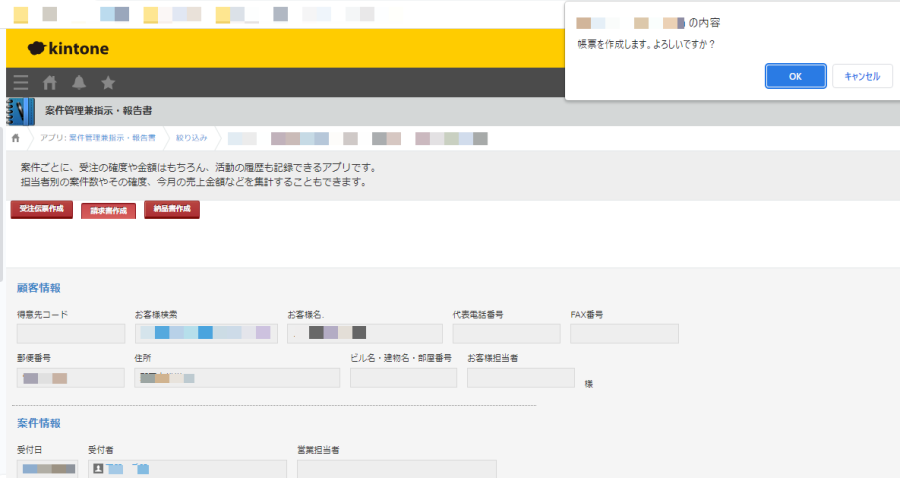
Task: Click the FAX番号 field
Action: 624,333
